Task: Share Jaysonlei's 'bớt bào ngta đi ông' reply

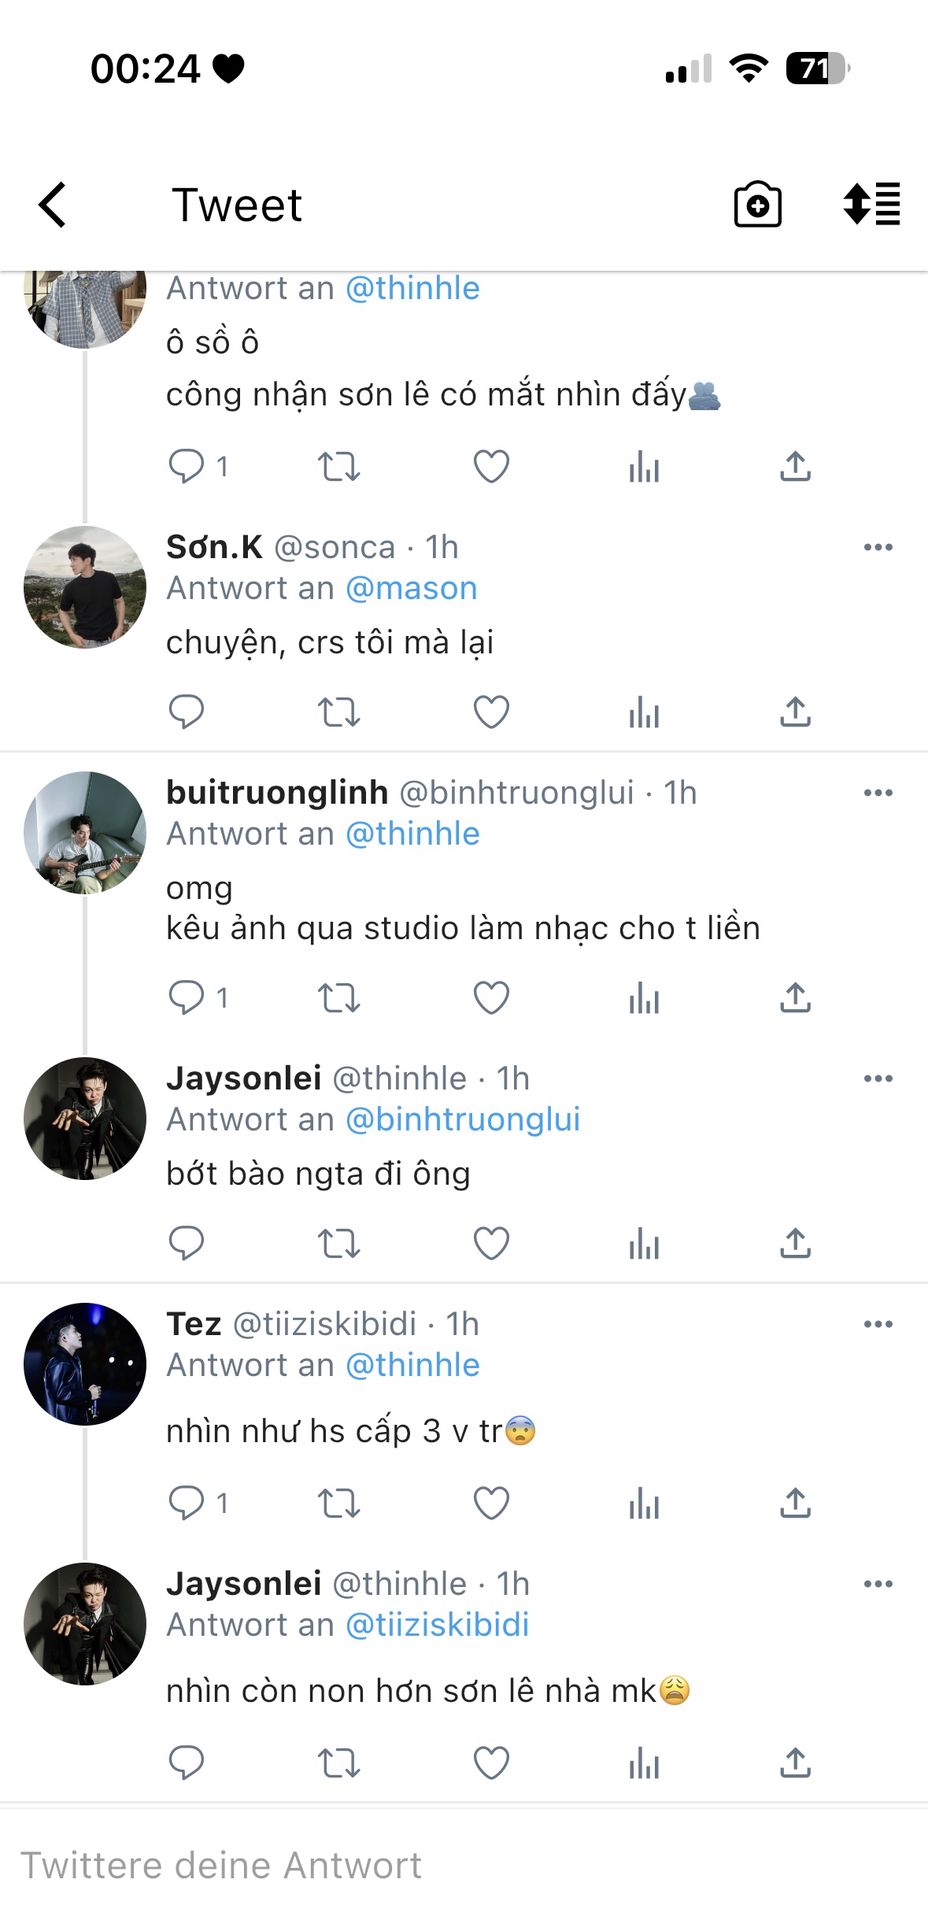Action: tap(795, 1243)
